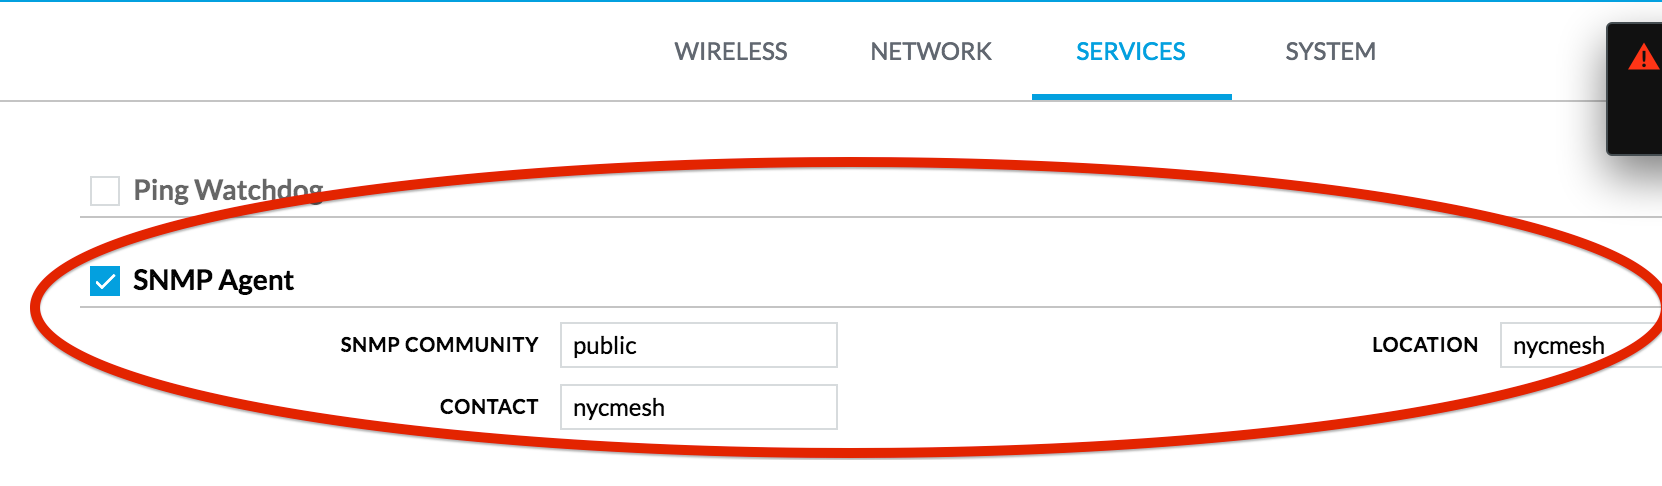Uncheck the SNMP Agent checkbox
The image size is (1662, 486).
pyautogui.click(x=105, y=281)
